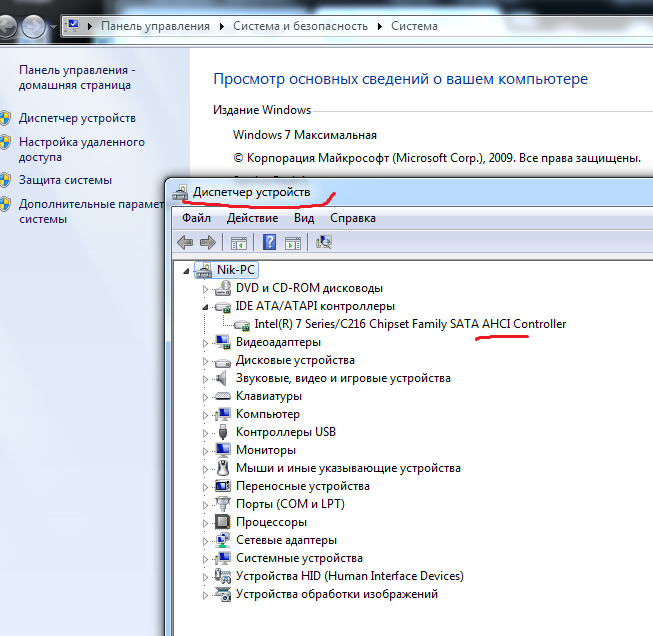This screenshot has width=653, height=636.
Task: Click the Nik-PC computer icon
Action: click(x=204, y=270)
